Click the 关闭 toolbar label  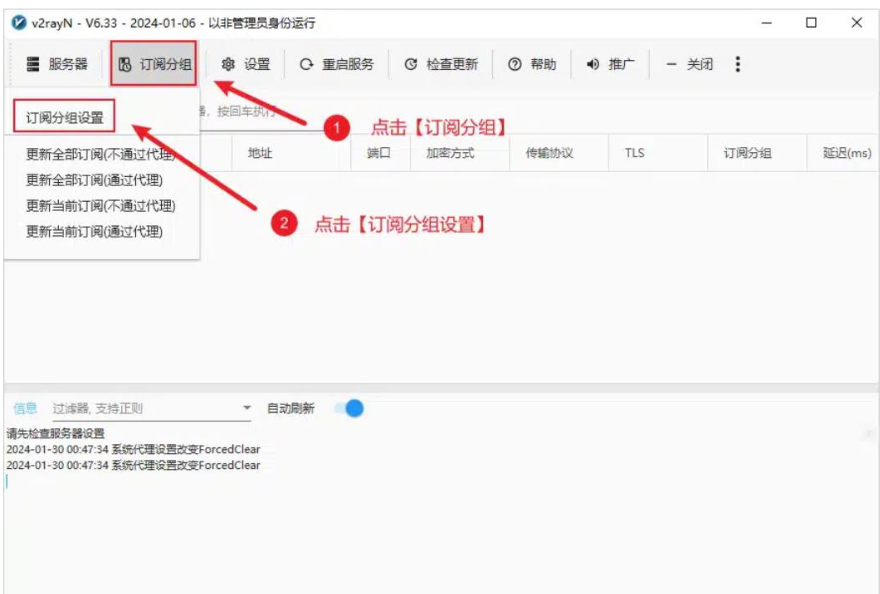[x=700, y=65]
